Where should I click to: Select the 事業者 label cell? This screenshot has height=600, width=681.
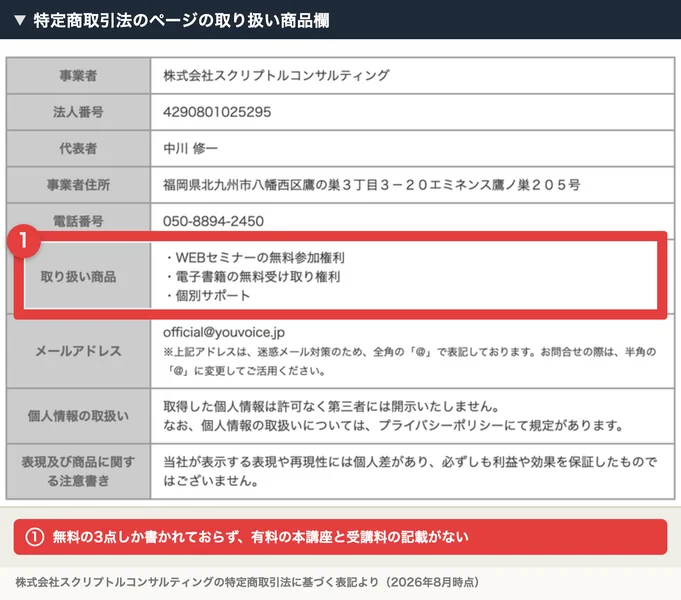tap(78, 76)
